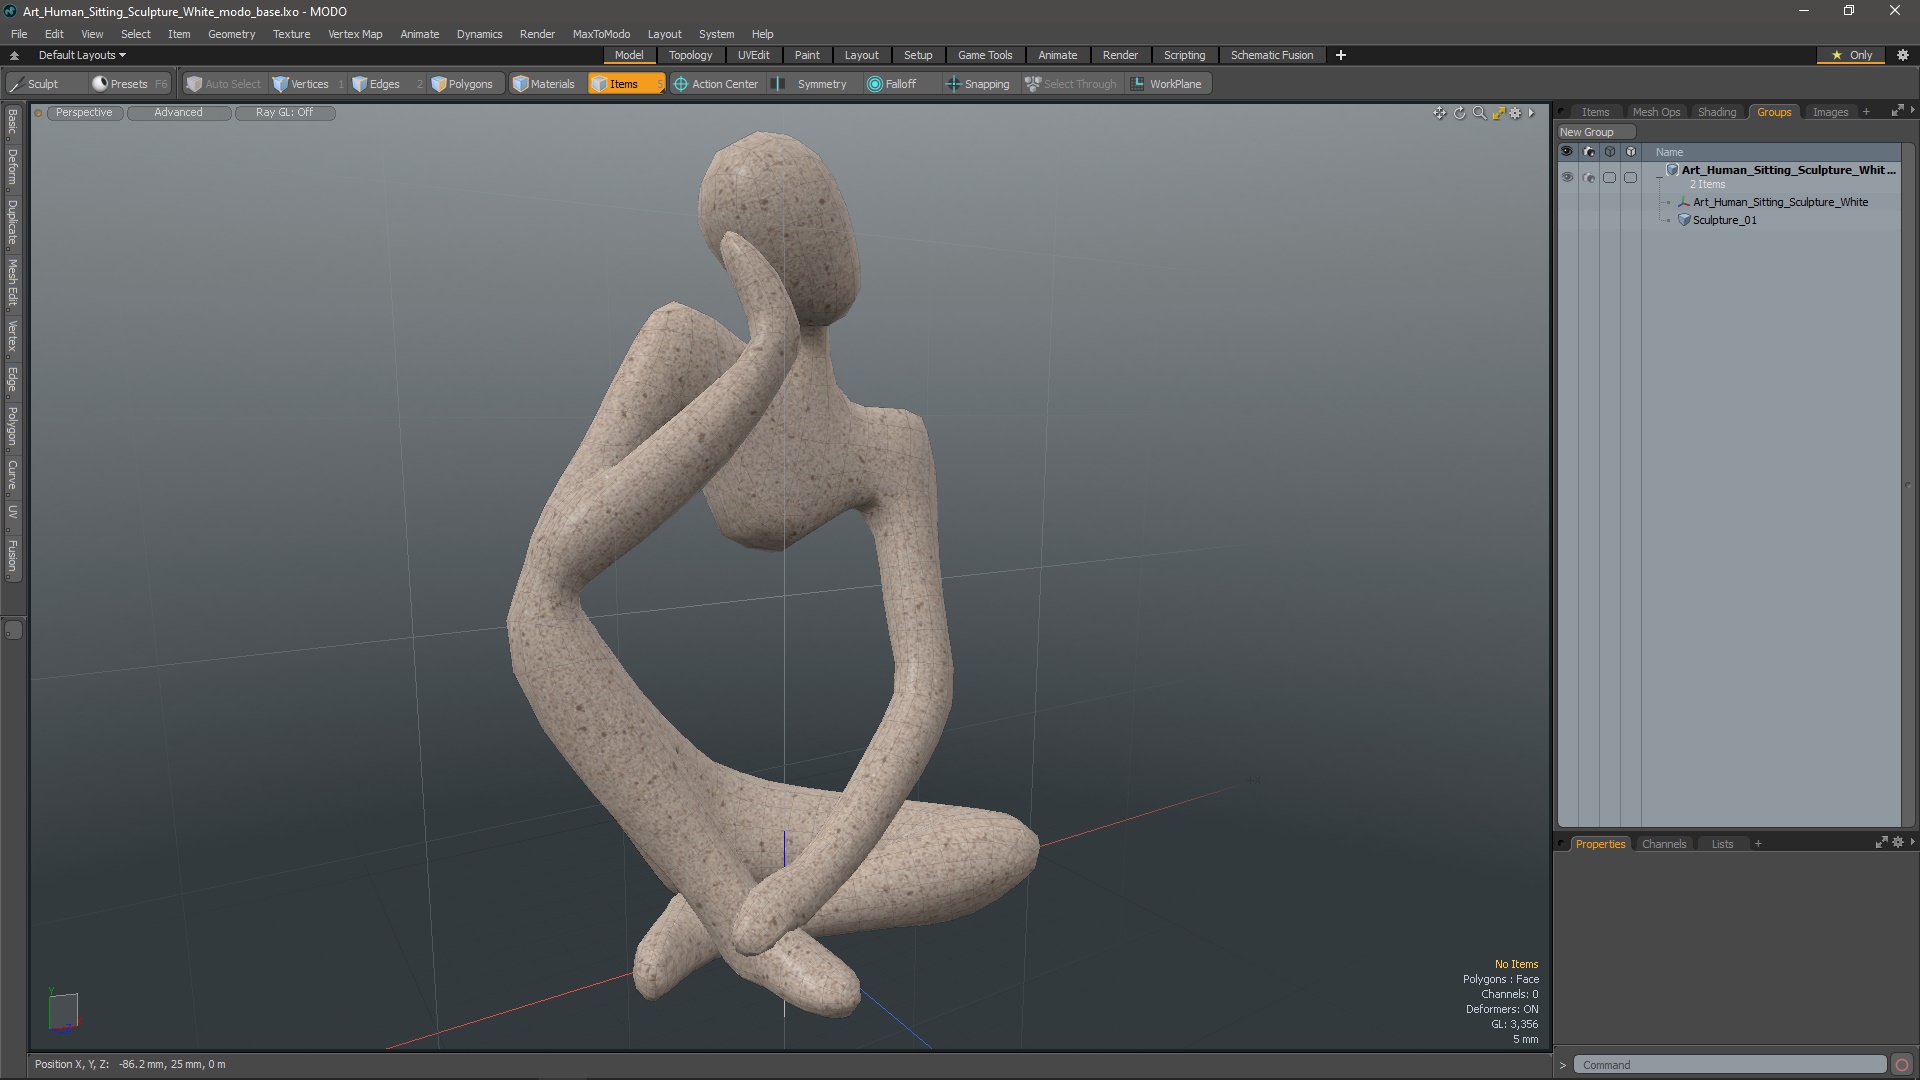Open the Mesh Edit side toolbox tab
Viewport: 1920px width, 1080px height.
pos(12,283)
